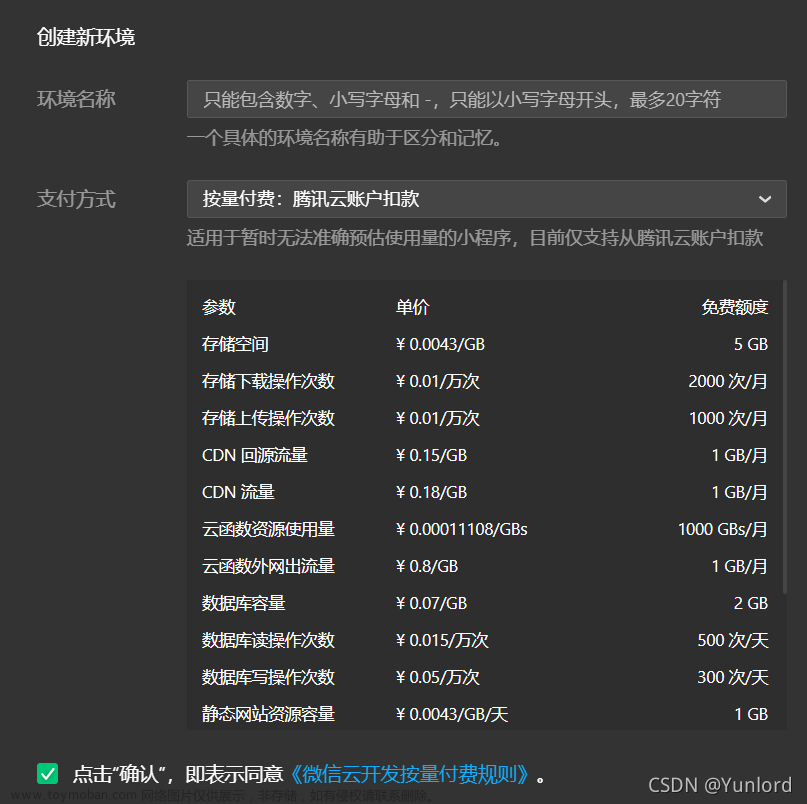The width and height of the screenshot is (807, 804).
Task: Click the 支付方式 field label
Action: click(x=76, y=199)
